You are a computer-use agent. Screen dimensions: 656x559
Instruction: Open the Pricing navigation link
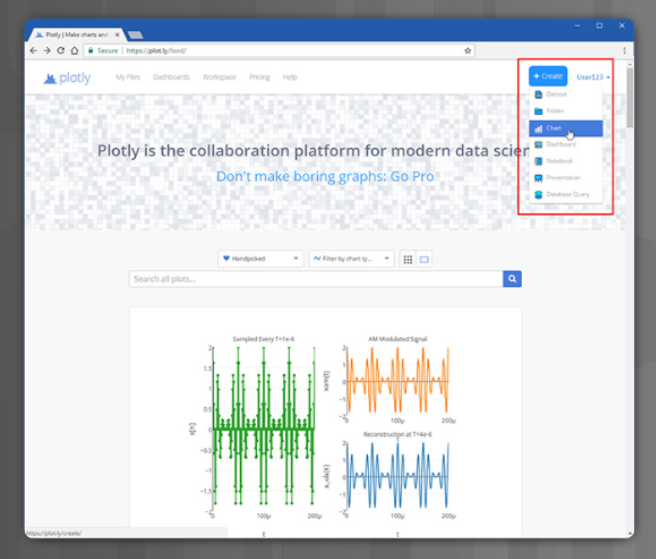click(x=259, y=77)
